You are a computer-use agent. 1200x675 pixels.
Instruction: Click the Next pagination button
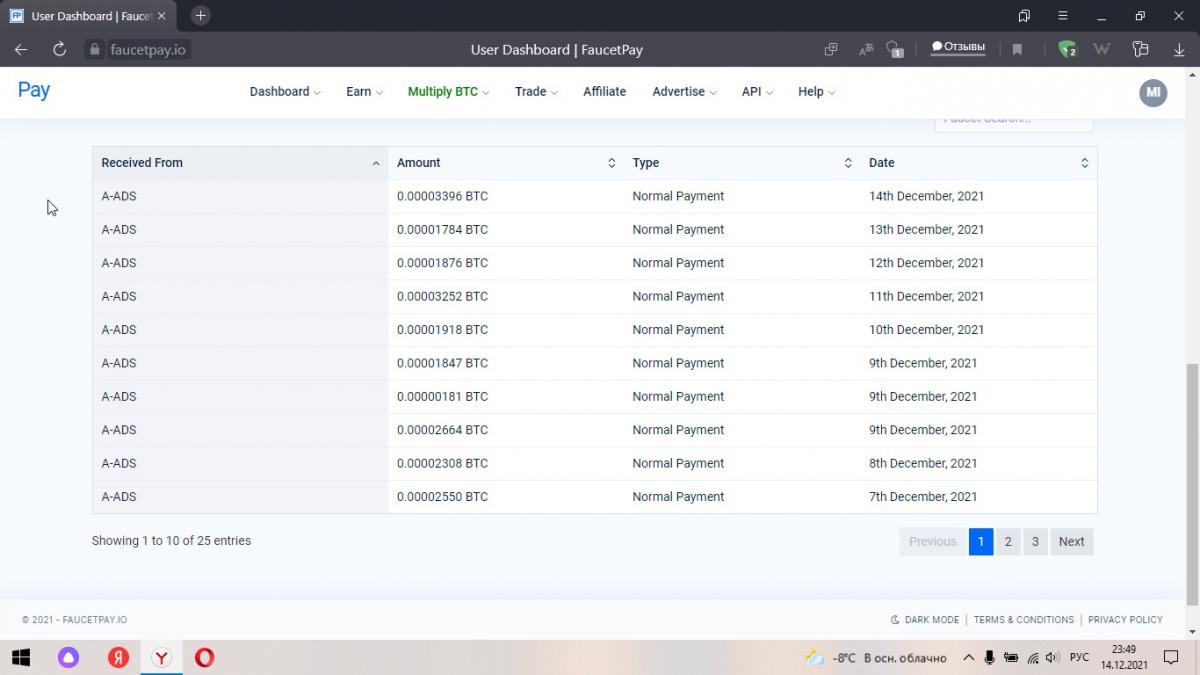[1072, 542]
